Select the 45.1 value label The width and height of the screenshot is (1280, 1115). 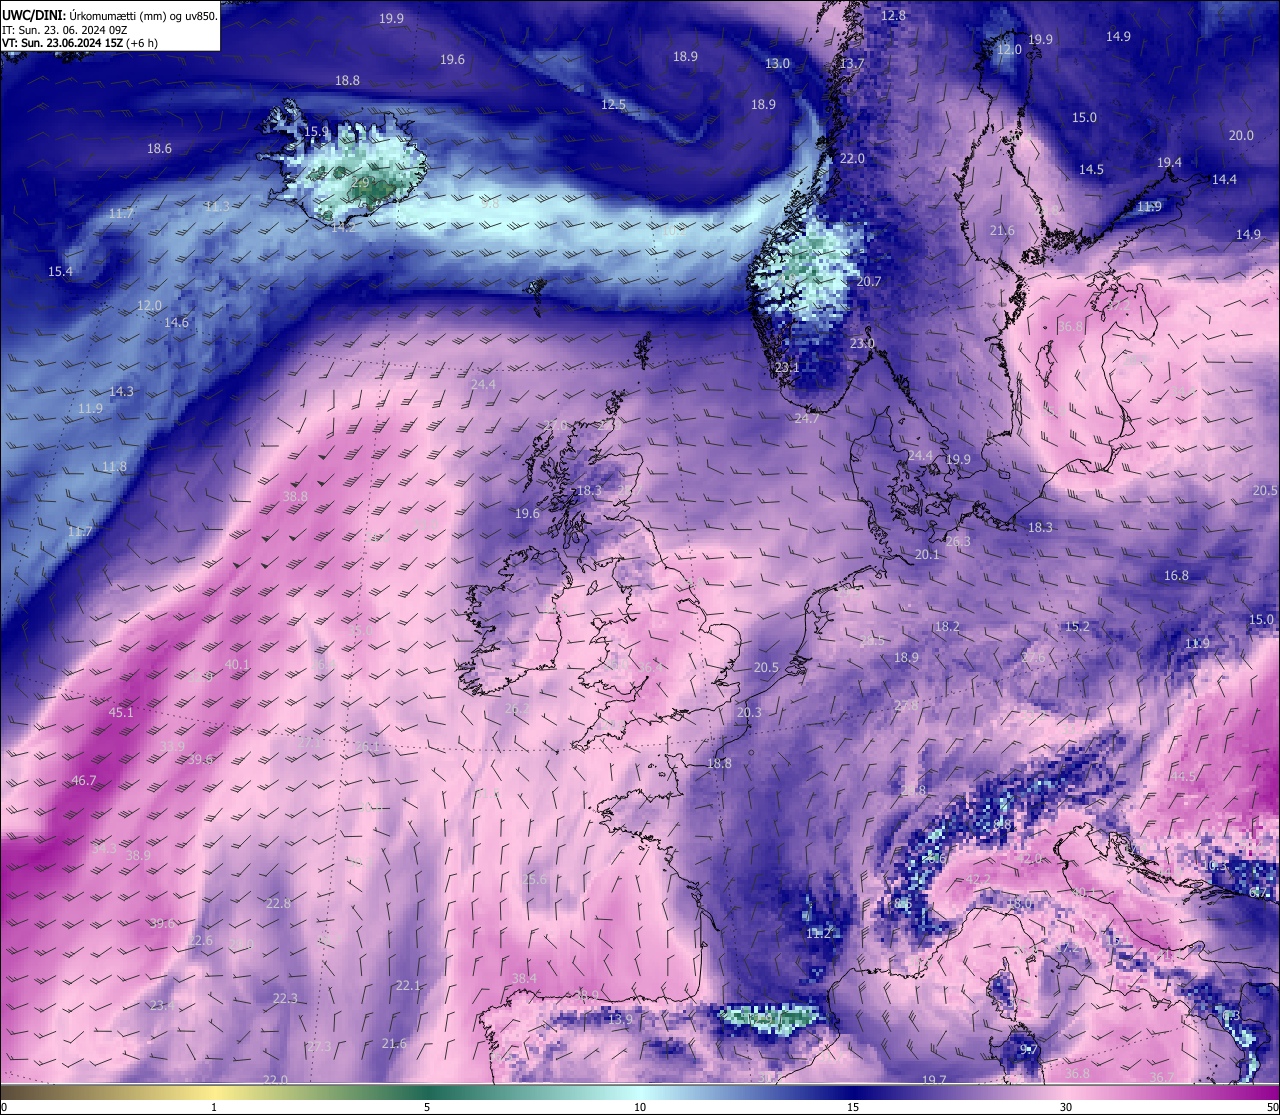[x=121, y=713]
